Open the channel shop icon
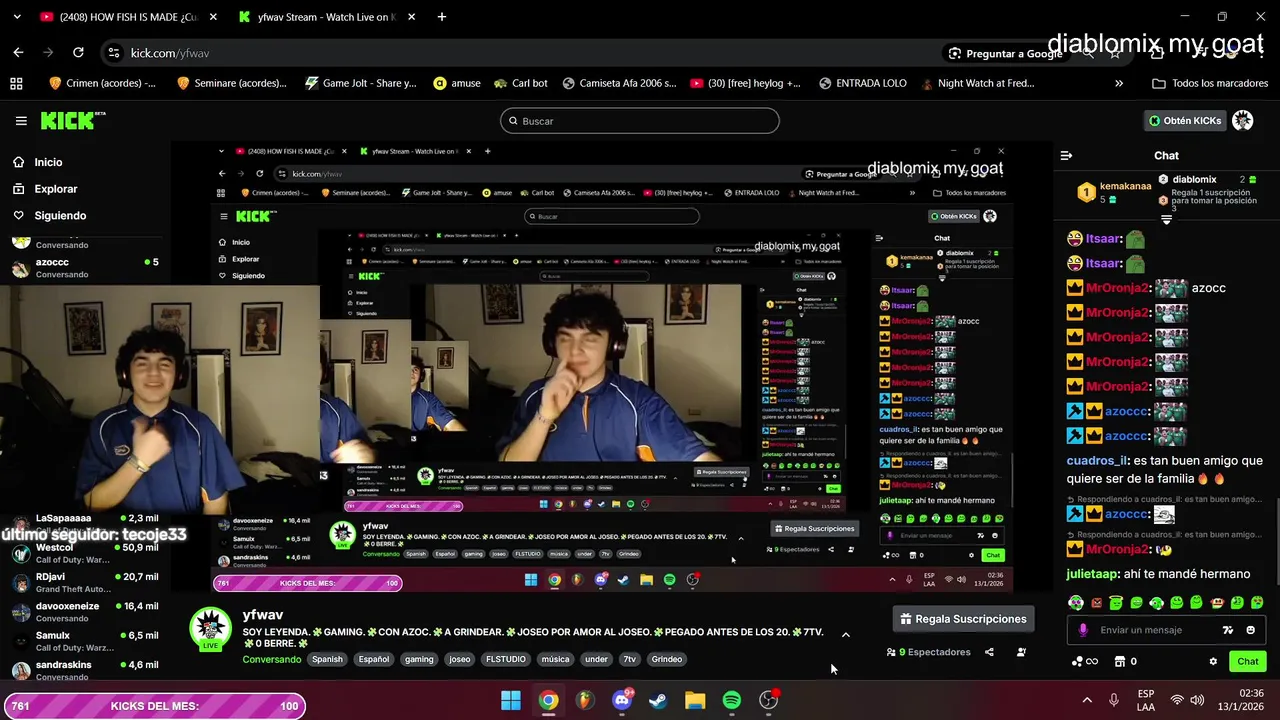 coord(1120,661)
